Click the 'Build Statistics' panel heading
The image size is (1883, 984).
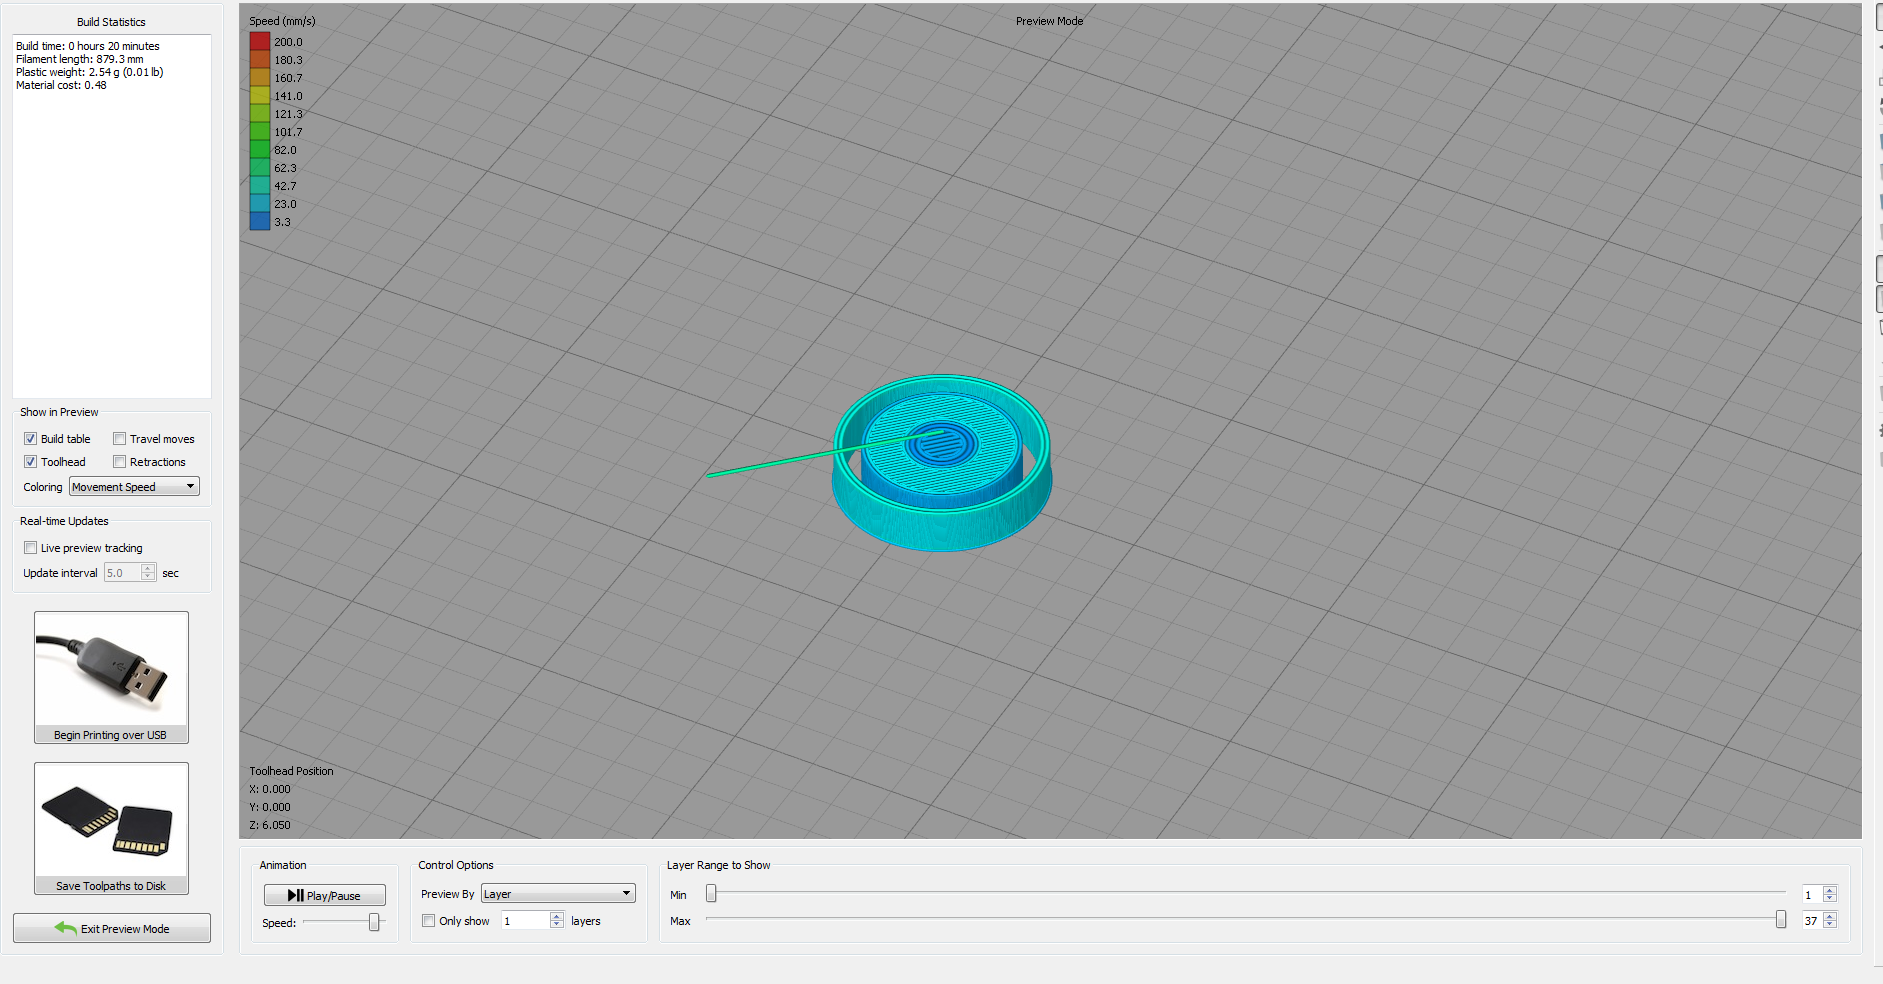point(111,22)
